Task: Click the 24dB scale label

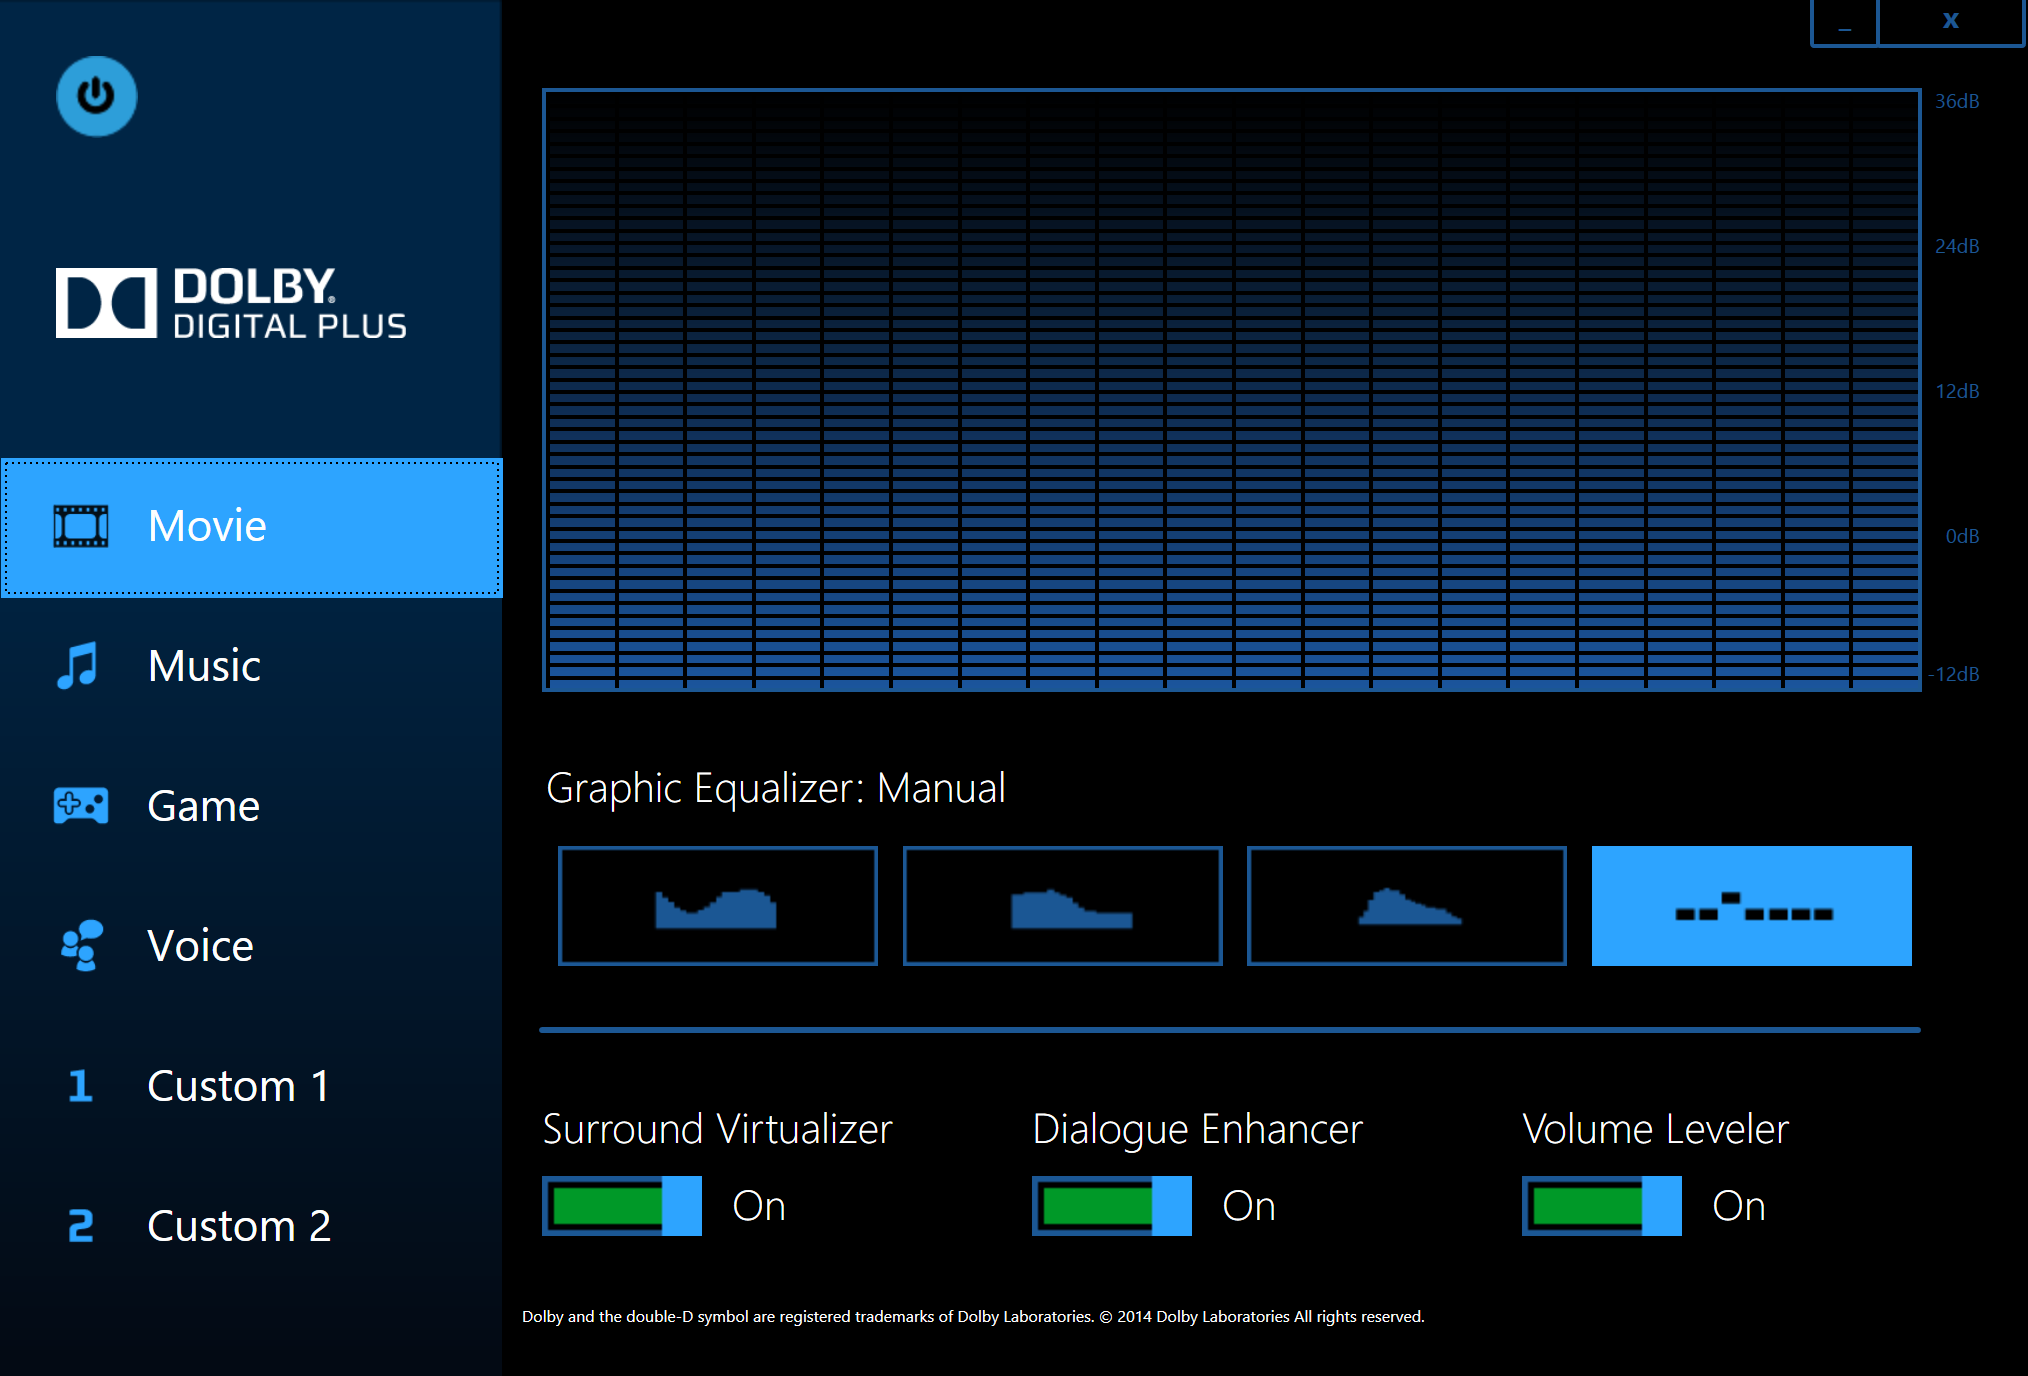Action: tap(1957, 246)
